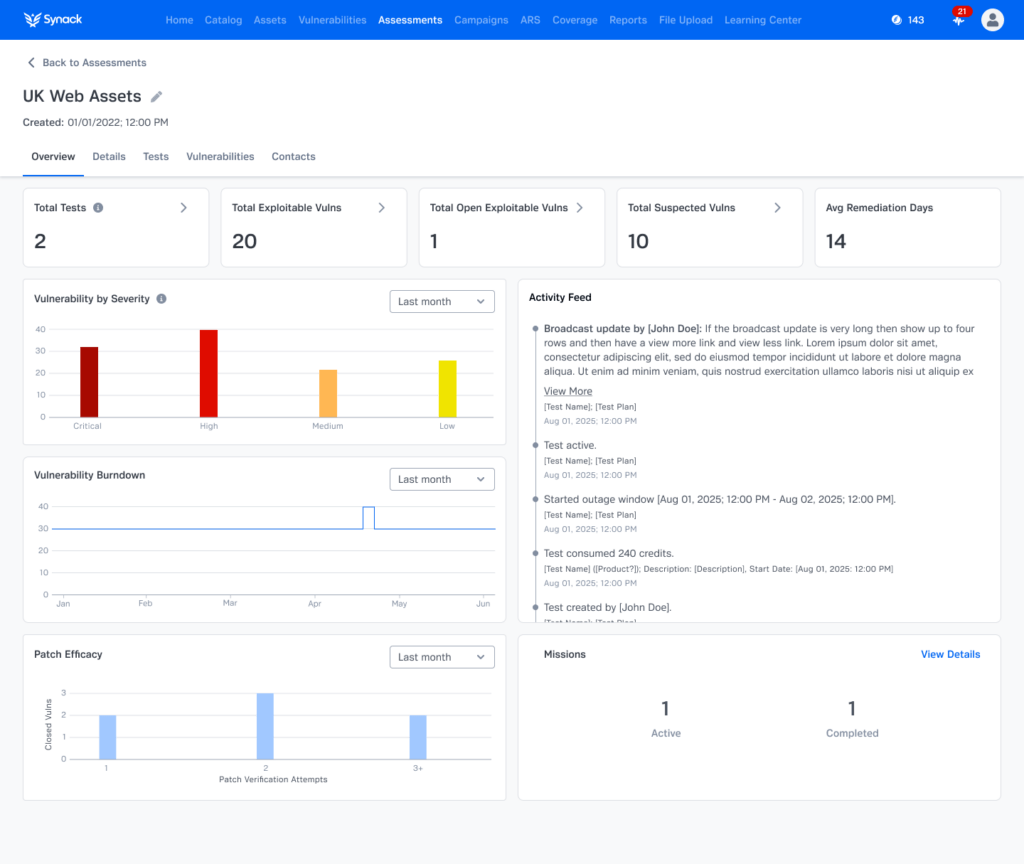1024x864 pixels.
Task: Click the red High severity bar
Action: [208, 374]
